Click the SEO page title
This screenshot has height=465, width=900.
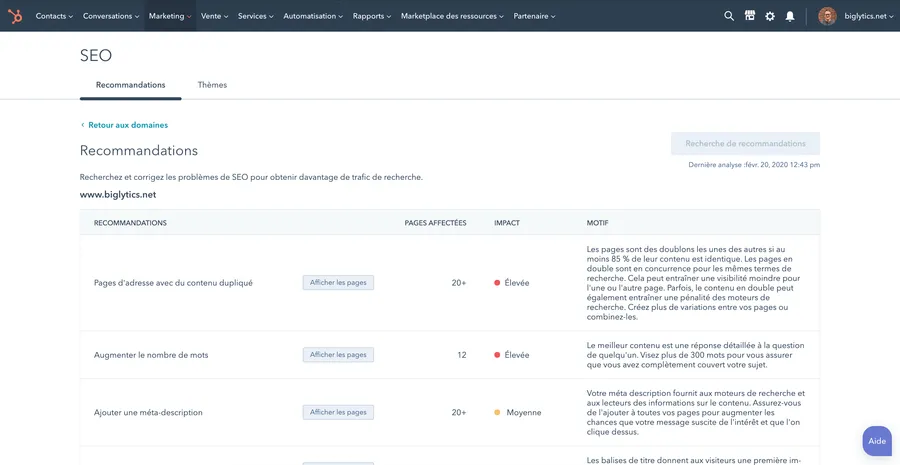(95, 55)
